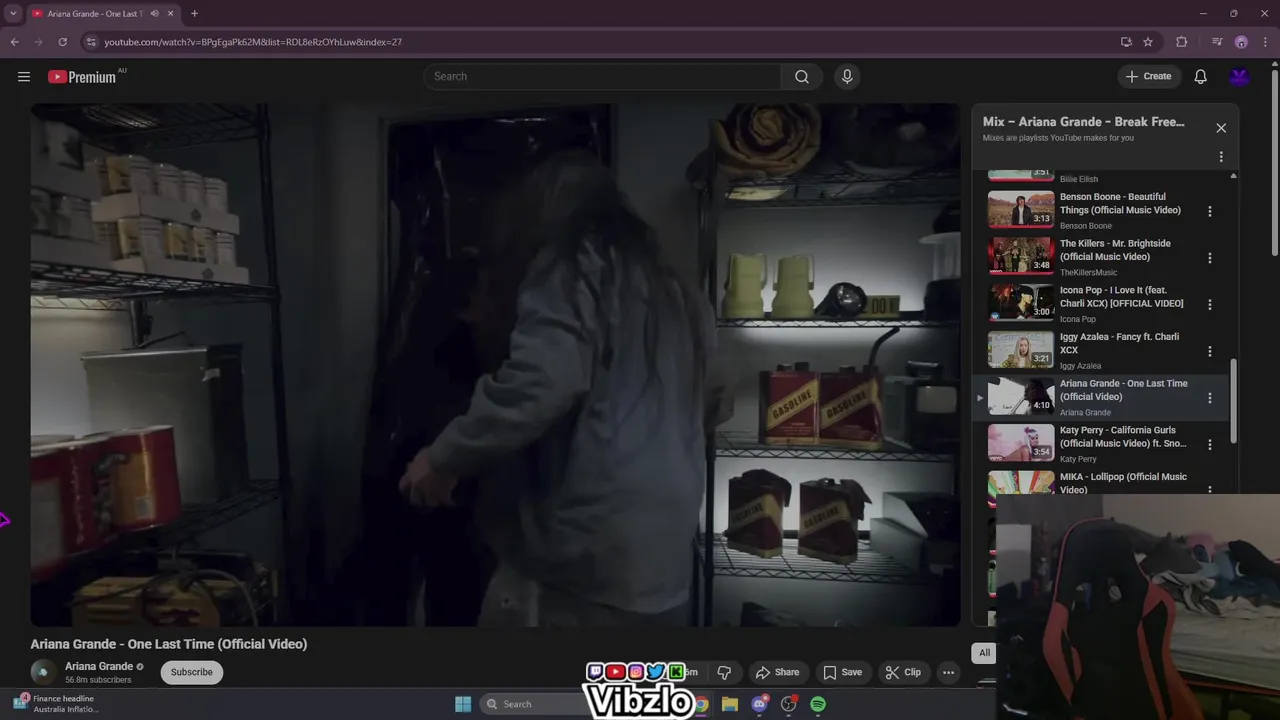Click the playlist panel scrollbar

(1233, 400)
